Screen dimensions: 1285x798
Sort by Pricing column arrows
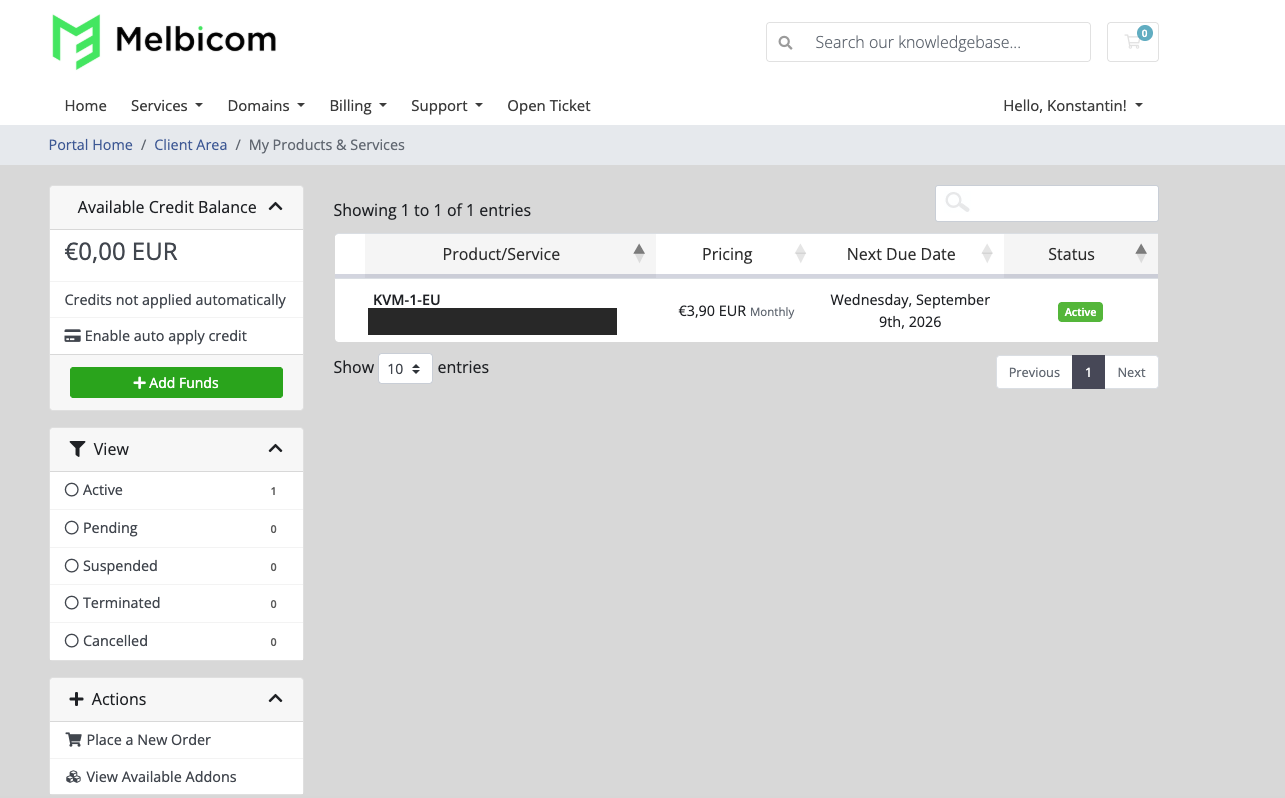800,253
